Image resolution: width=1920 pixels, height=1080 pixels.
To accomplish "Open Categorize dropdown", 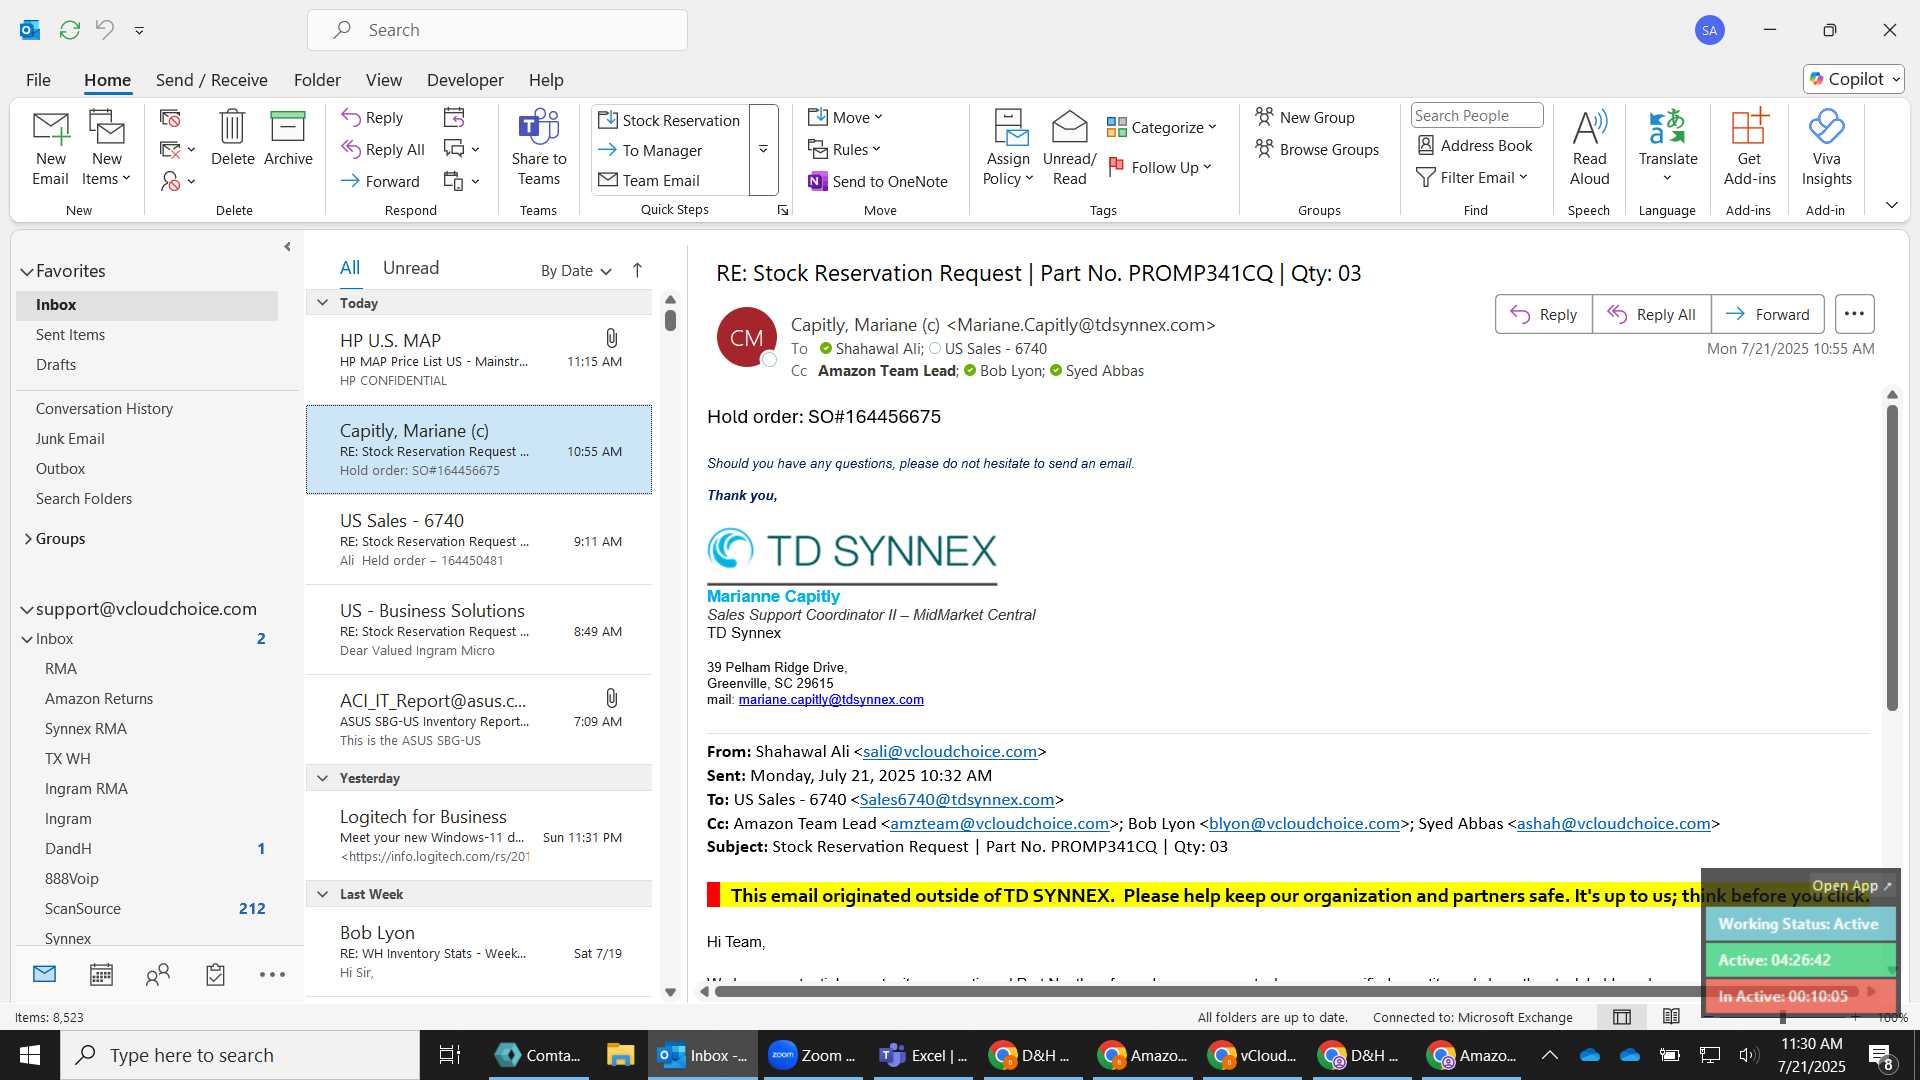I will [1162, 128].
